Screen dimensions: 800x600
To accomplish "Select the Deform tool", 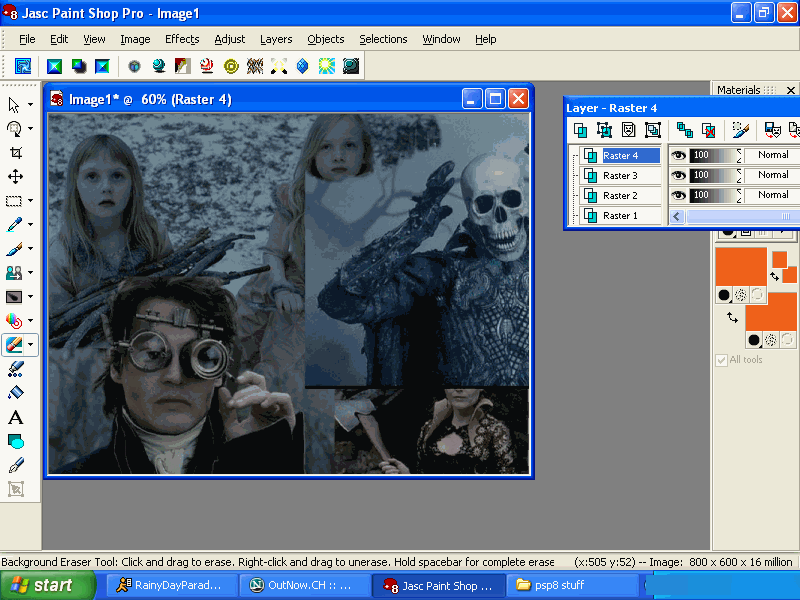I will click(14, 129).
